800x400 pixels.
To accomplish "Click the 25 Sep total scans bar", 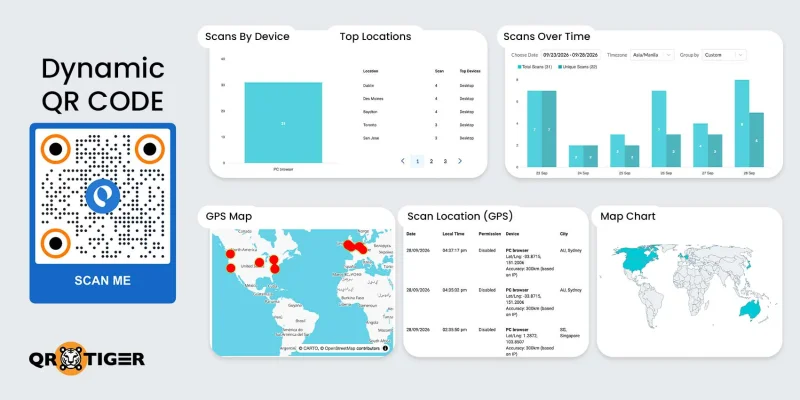I will coord(617,151).
